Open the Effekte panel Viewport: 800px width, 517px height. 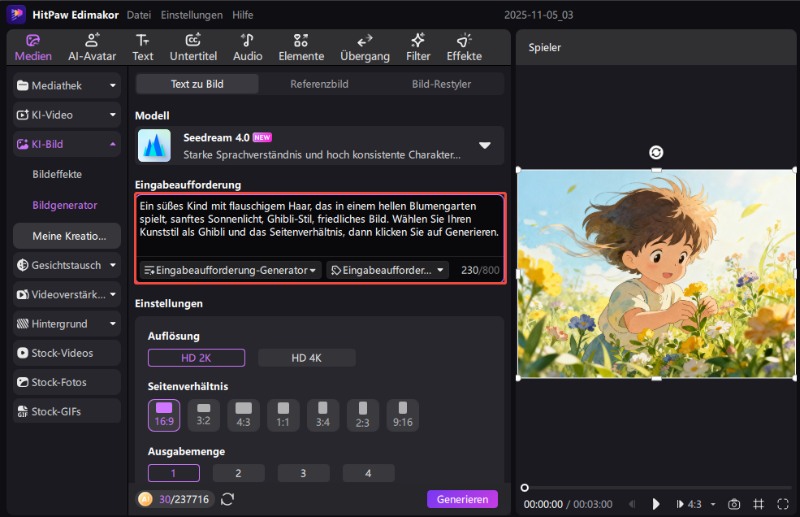464,47
